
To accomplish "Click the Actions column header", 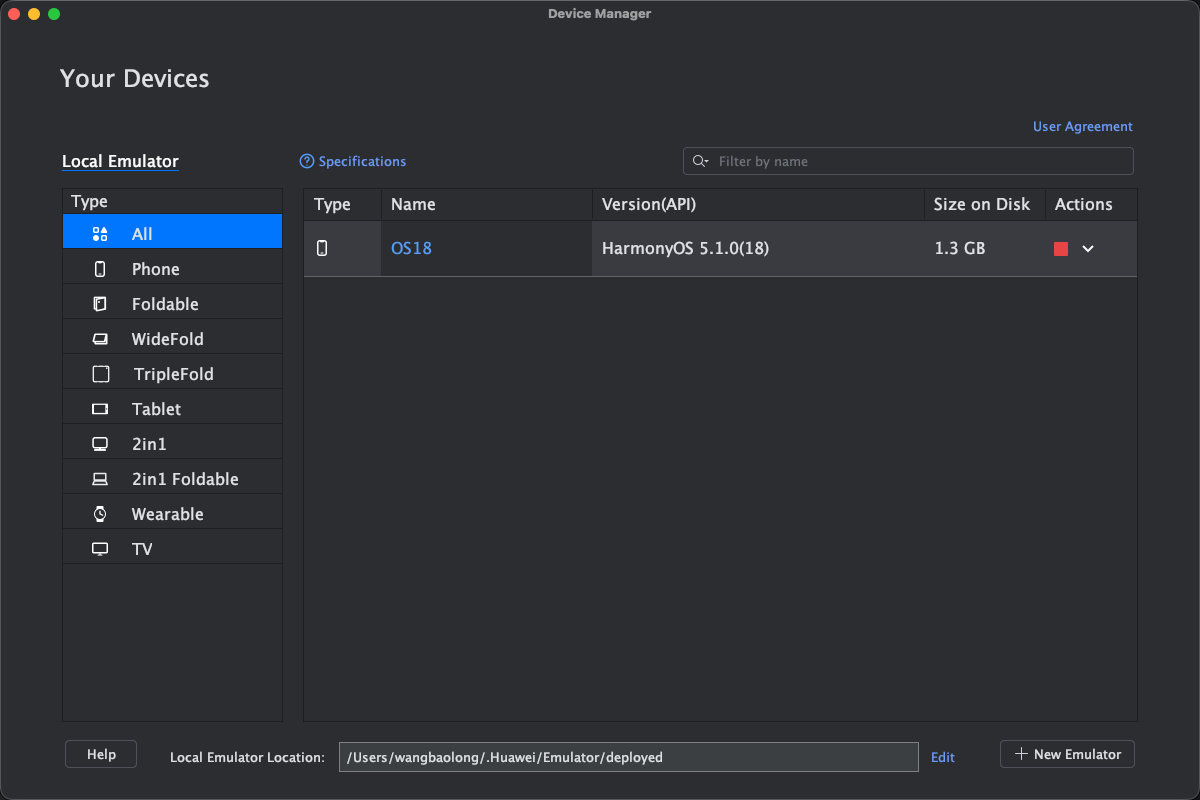I will pos(1091,204).
